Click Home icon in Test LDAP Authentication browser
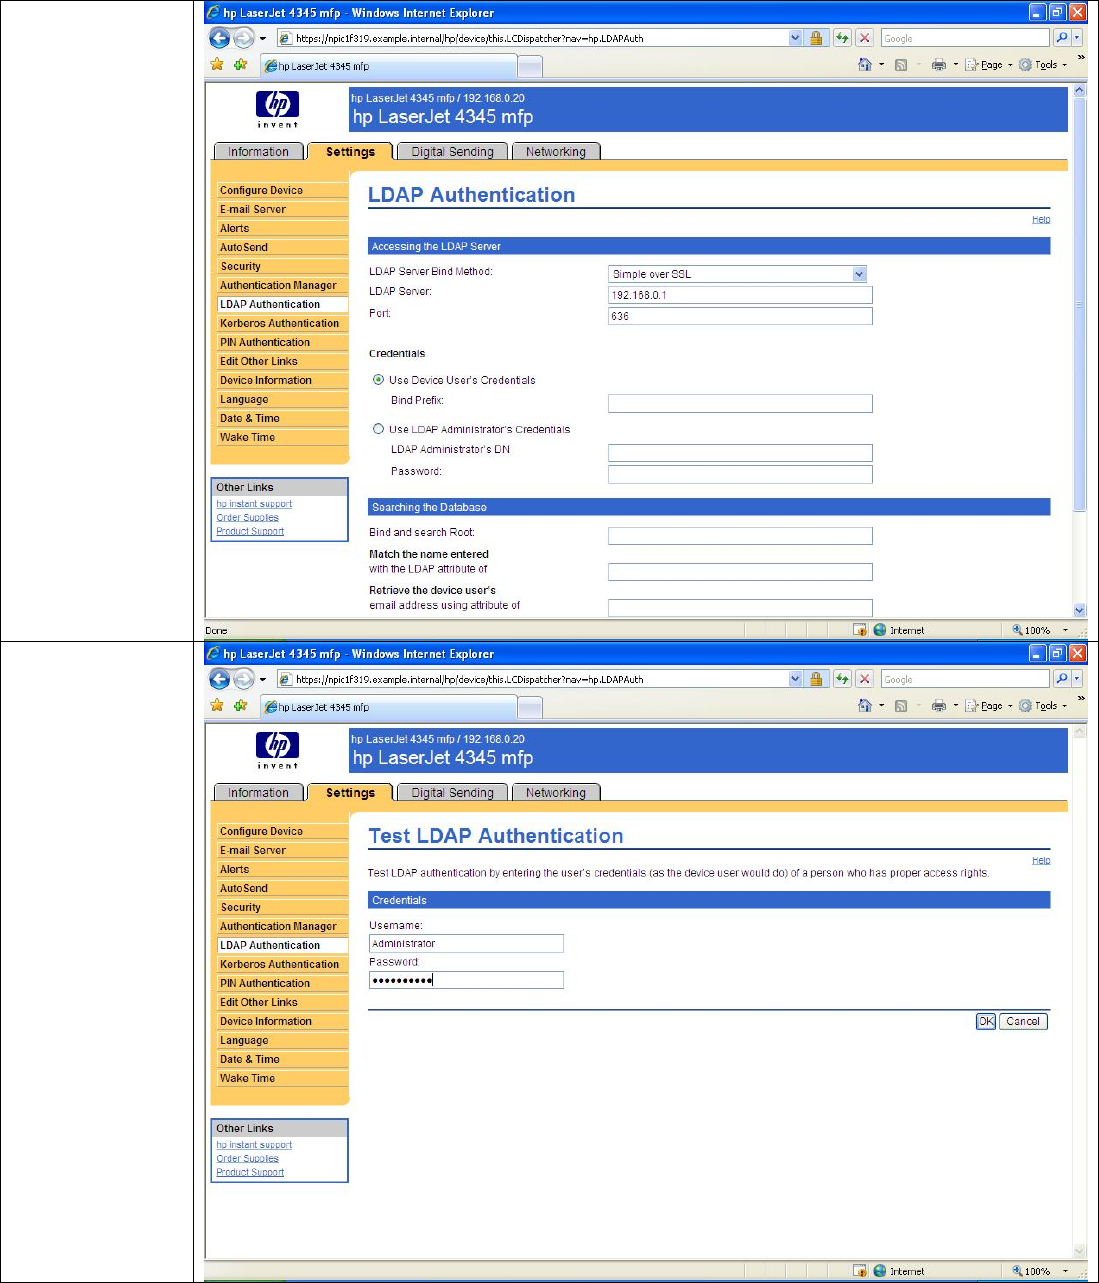 pos(865,706)
